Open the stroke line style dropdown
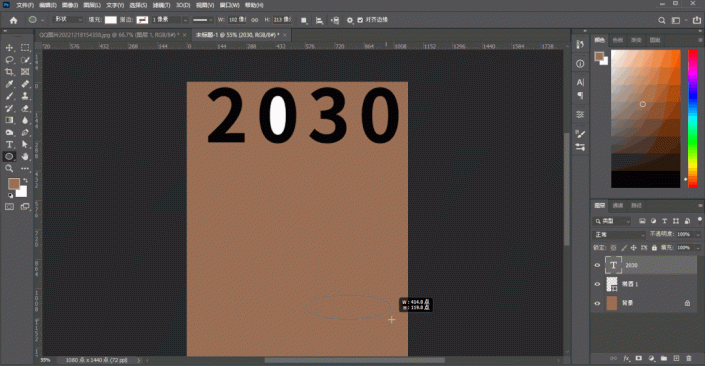 click(202, 20)
